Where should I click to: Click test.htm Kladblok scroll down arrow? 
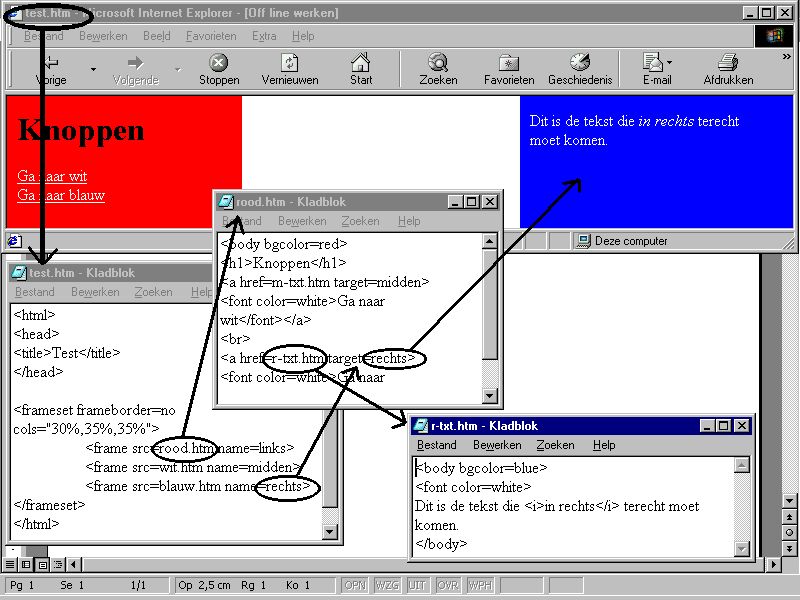(330, 532)
